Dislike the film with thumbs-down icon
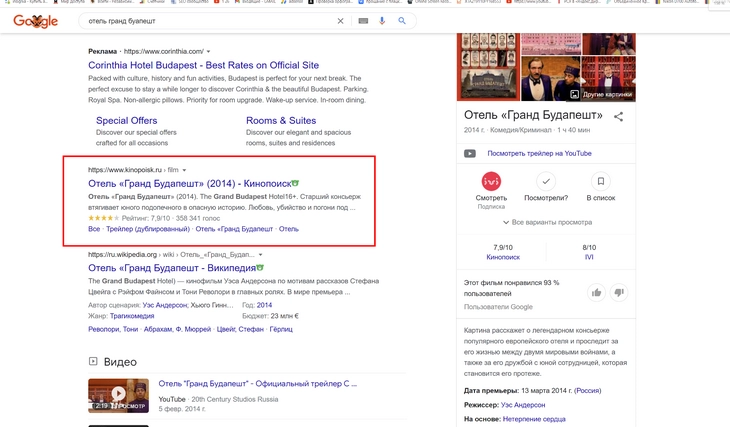 619,292
